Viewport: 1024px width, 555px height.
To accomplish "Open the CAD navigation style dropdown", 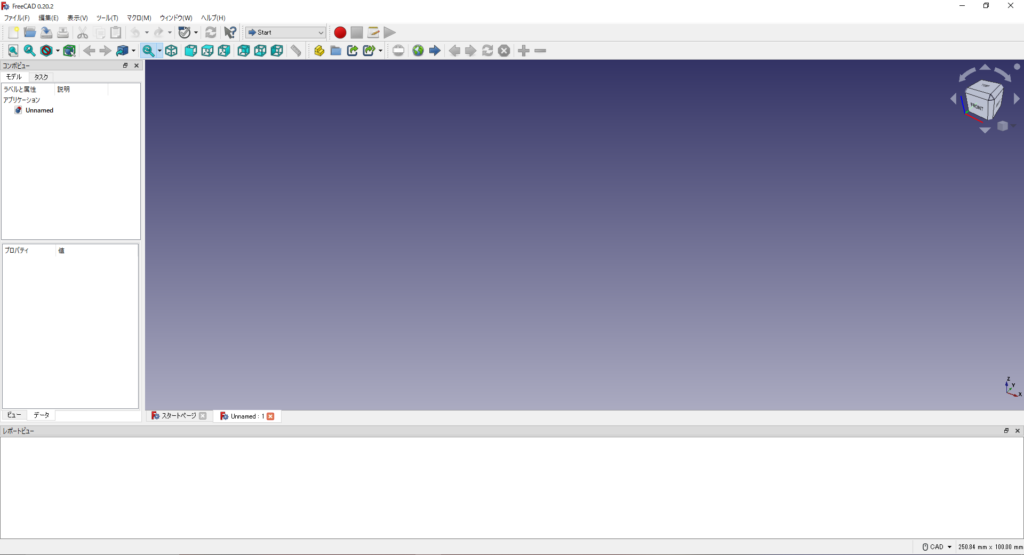I will (936, 547).
